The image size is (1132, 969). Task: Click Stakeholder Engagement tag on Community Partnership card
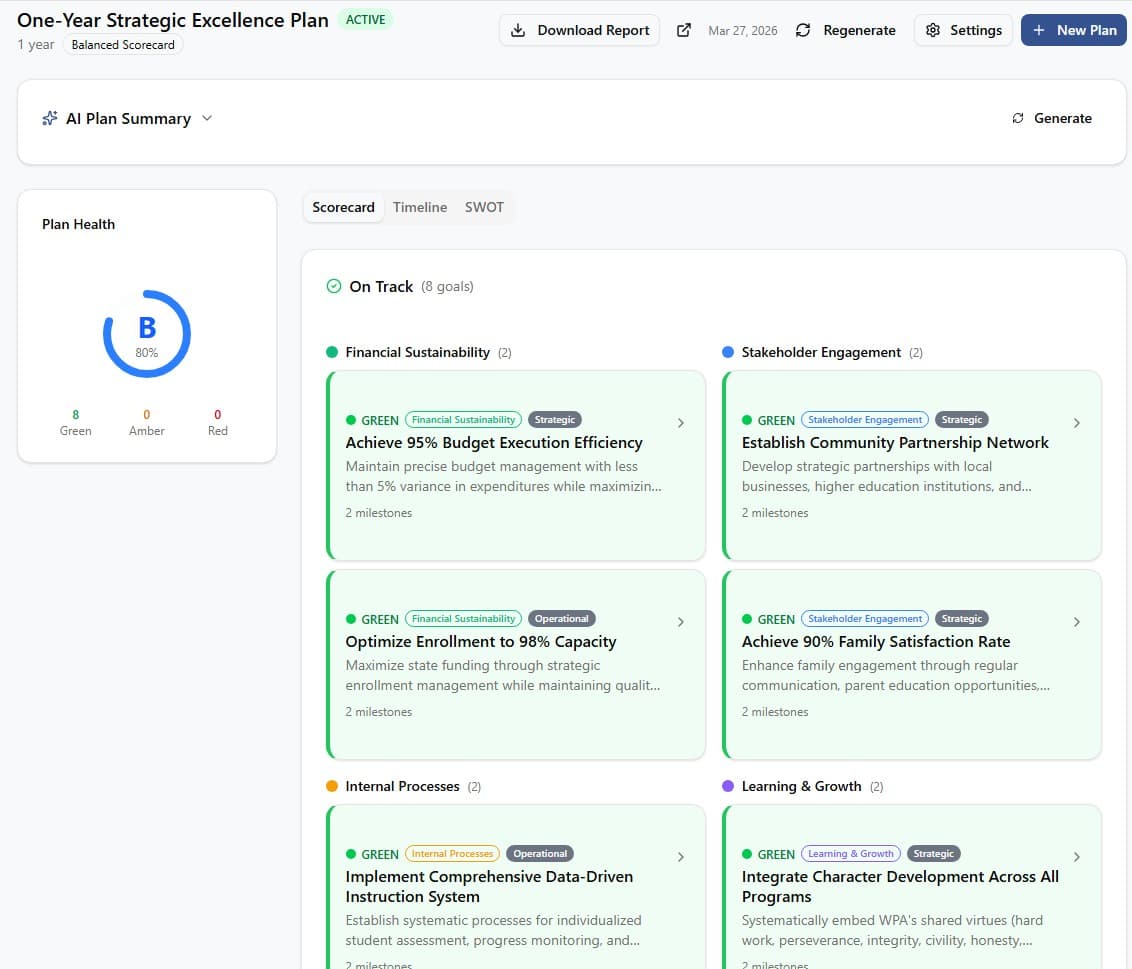tap(865, 420)
